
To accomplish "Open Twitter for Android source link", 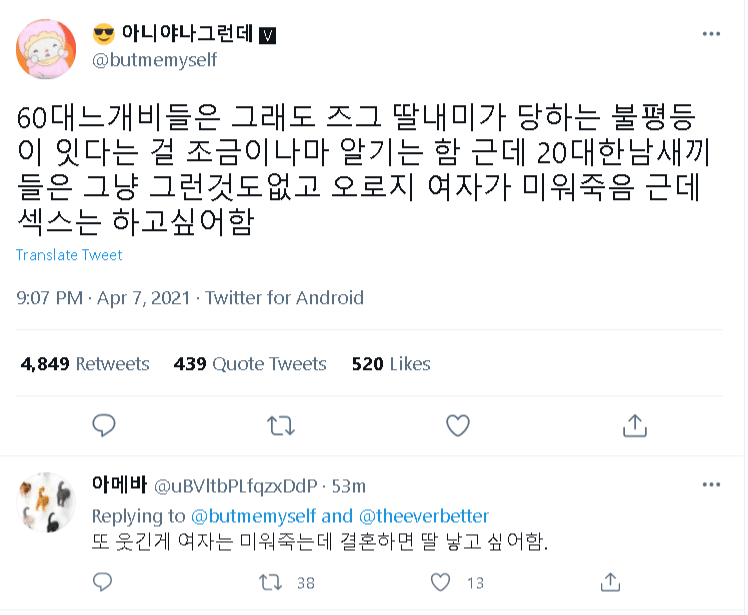I will [x=284, y=298].
